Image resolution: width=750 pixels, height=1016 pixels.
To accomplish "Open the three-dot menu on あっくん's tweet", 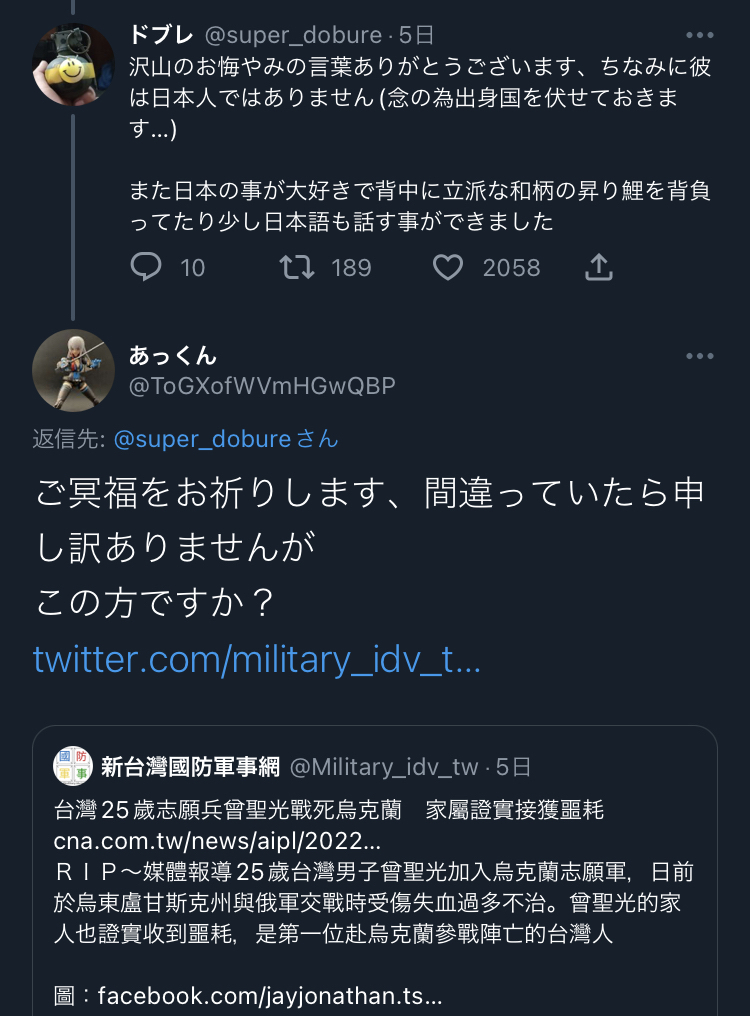I will pyautogui.click(x=700, y=357).
